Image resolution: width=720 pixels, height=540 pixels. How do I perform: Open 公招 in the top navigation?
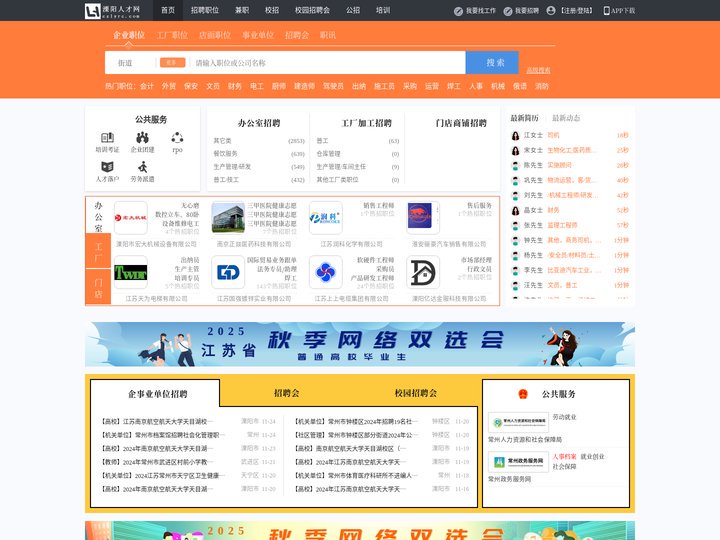click(x=353, y=10)
